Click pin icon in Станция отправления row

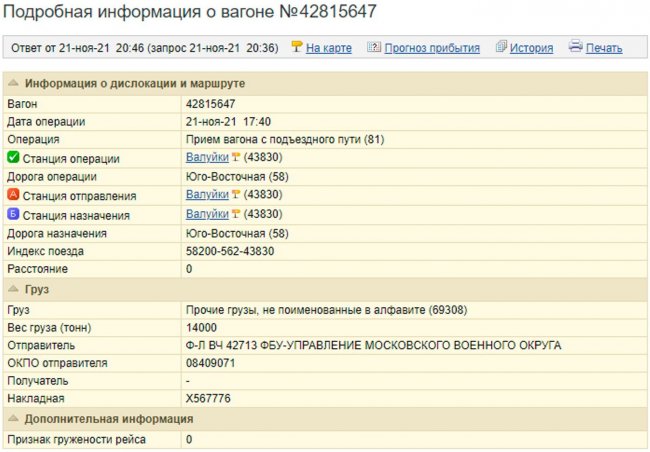click(x=236, y=195)
